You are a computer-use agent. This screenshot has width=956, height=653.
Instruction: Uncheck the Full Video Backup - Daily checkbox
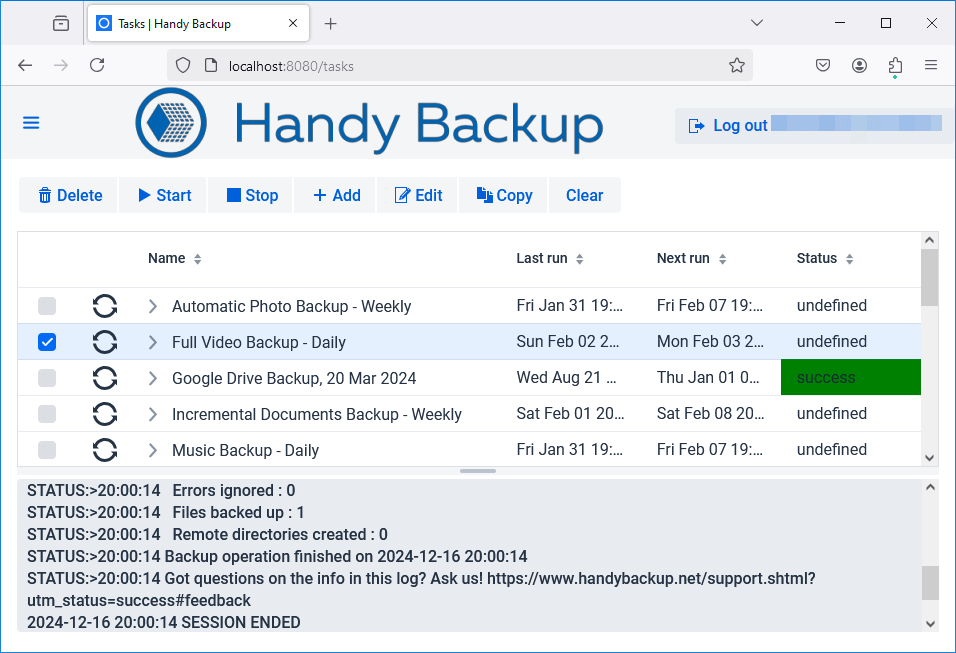[x=46, y=342]
